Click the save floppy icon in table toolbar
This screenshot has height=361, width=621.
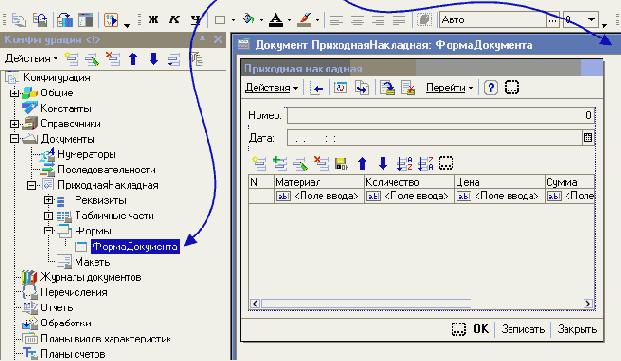point(341,163)
